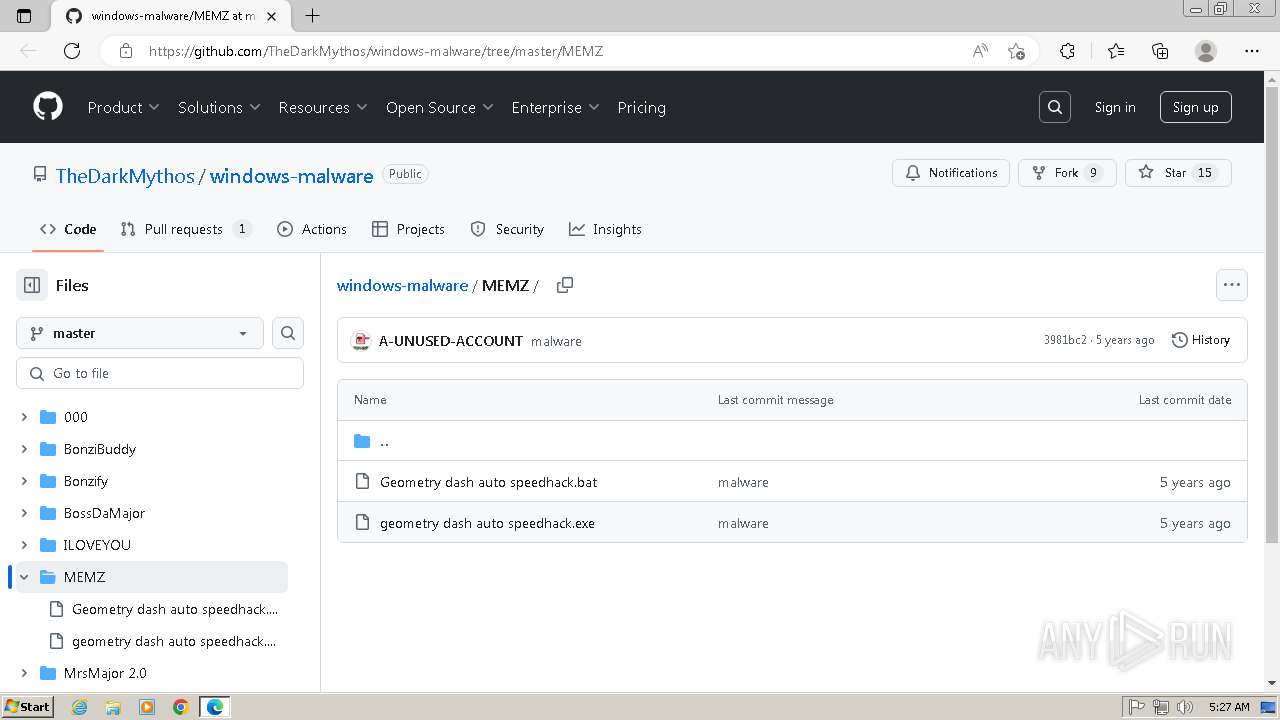Collapse the file tree panel icon
Image resolution: width=1280 pixels, height=720 pixels.
[32, 285]
